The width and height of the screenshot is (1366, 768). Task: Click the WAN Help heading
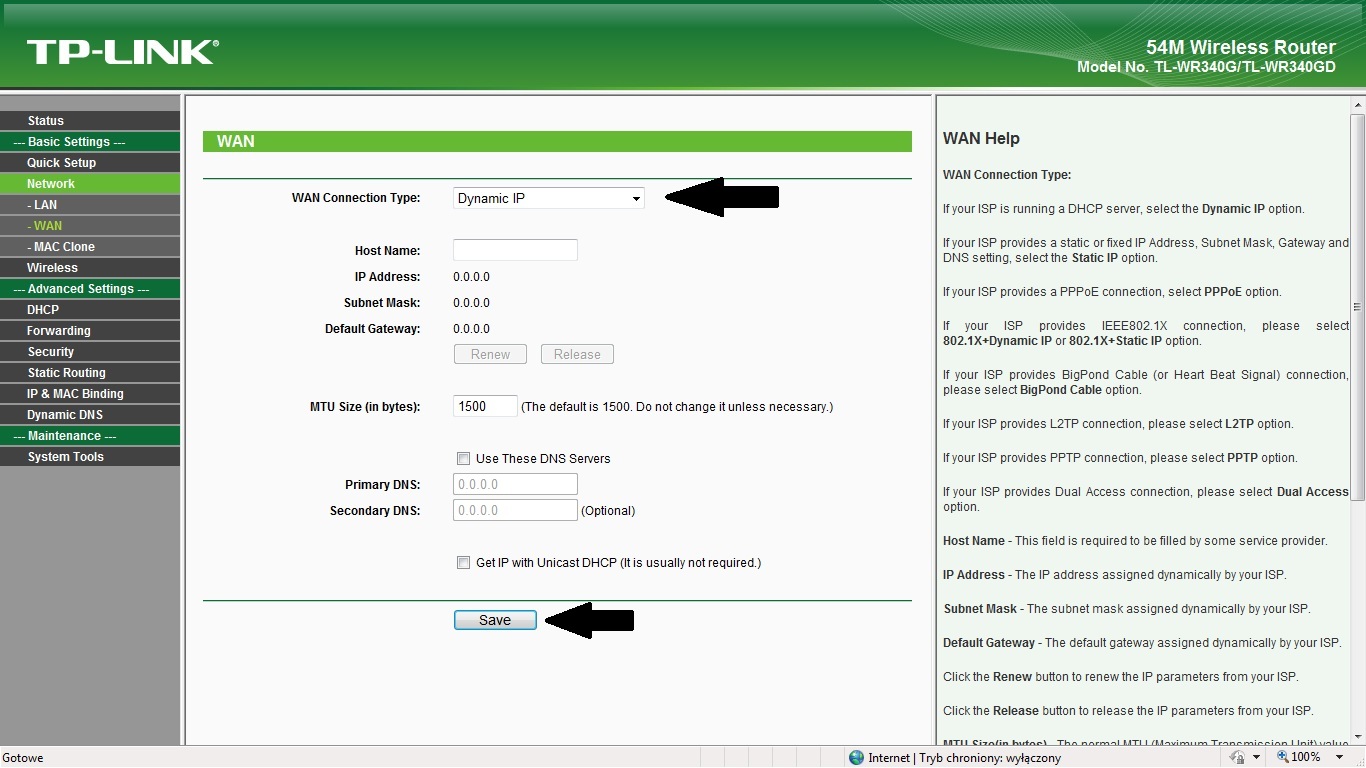click(981, 138)
